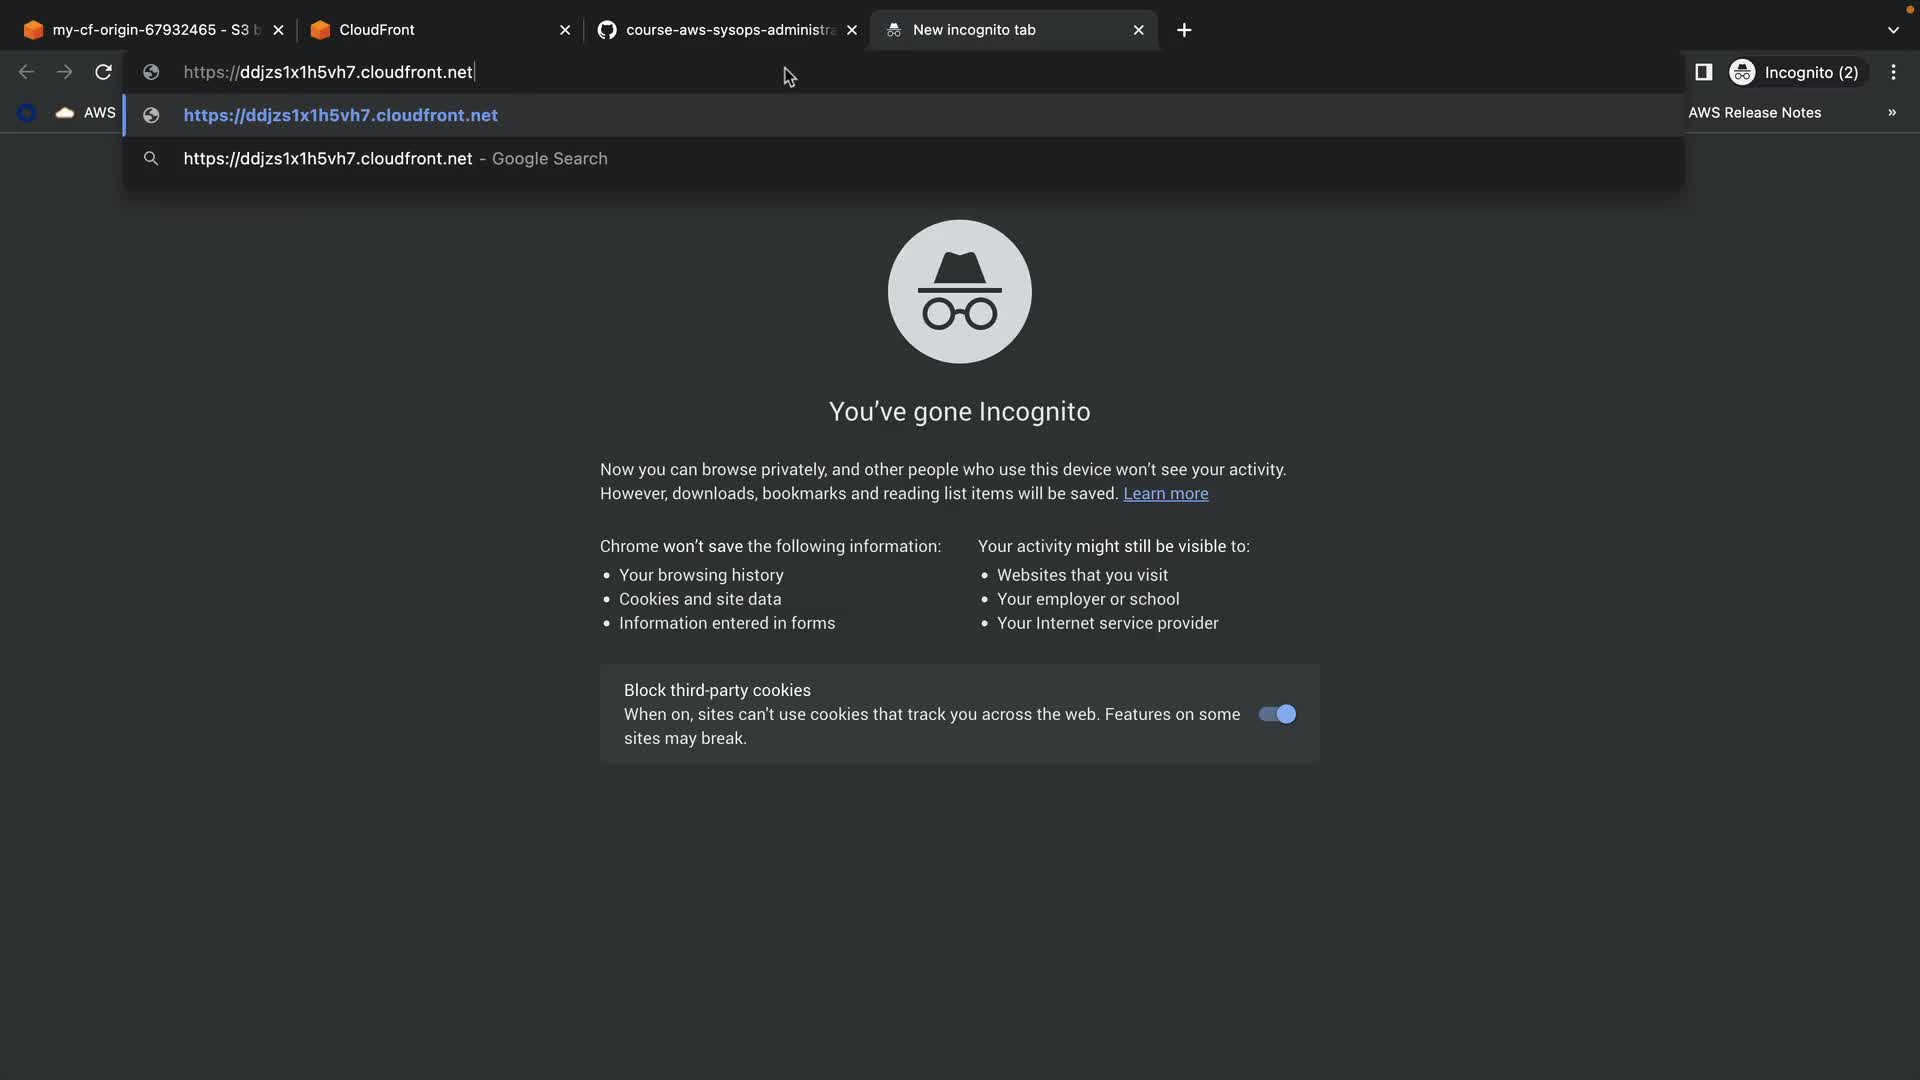The image size is (1920, 1080).
Task: Open the Learn more link
Action: (1165, 494)
